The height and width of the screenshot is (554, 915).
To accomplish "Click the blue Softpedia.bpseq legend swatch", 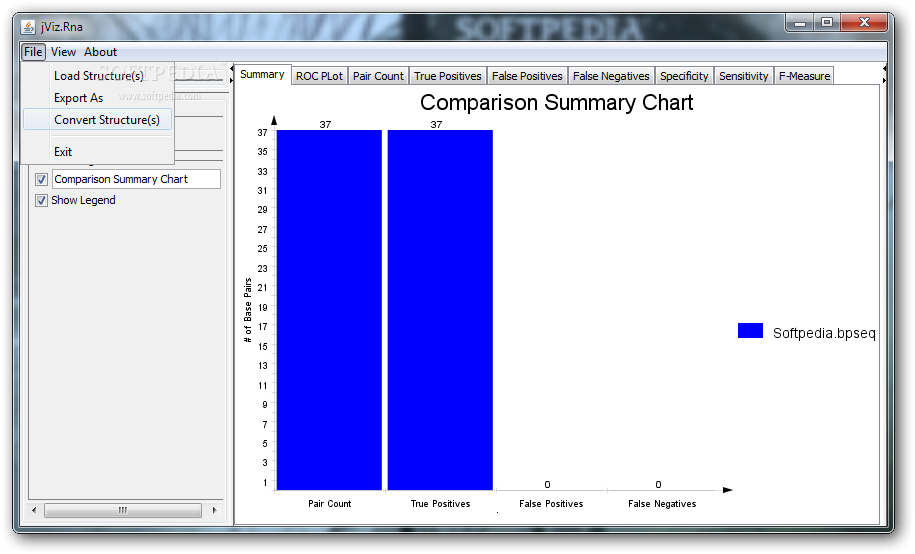I will click(750, 330).
